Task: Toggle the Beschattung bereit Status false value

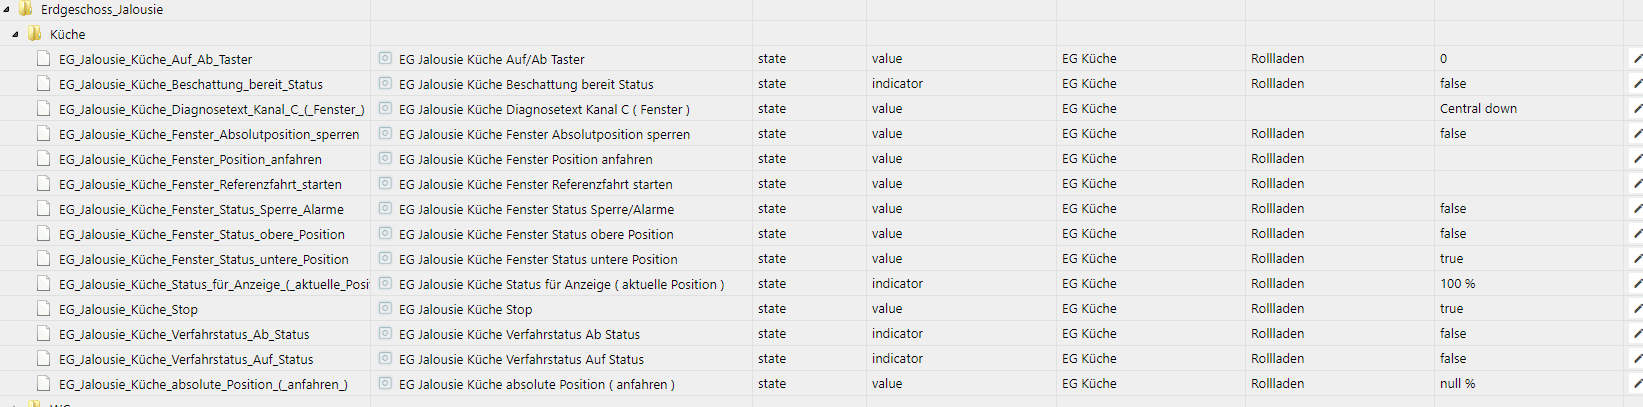Action: coord(1453,84)
